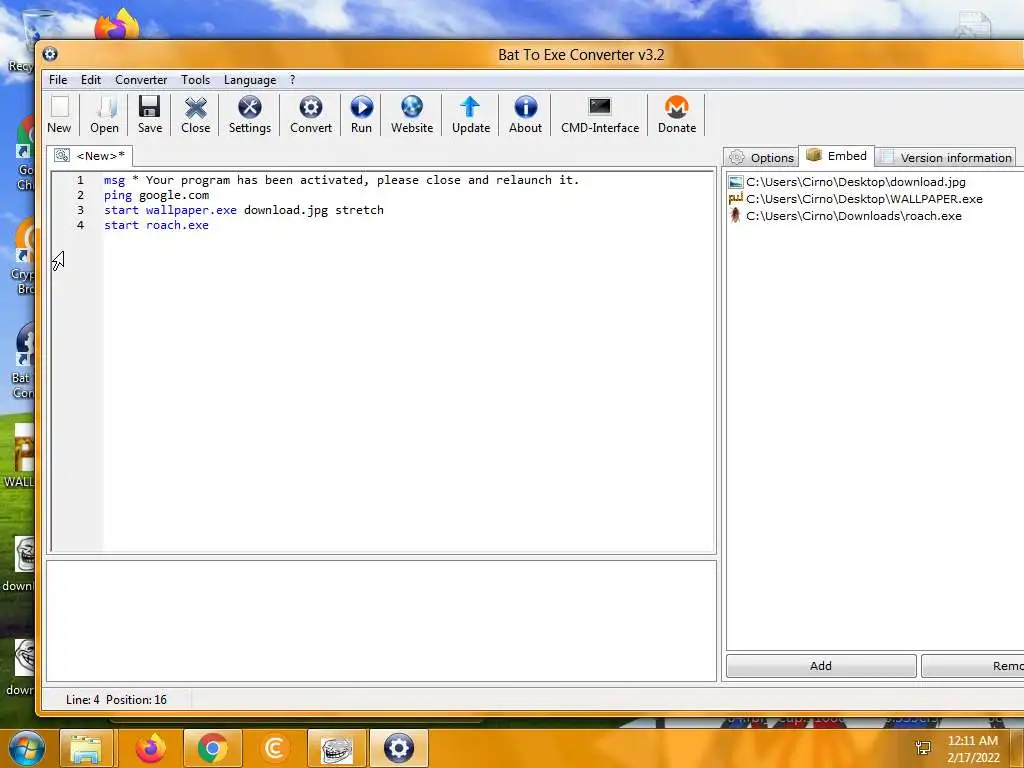This screenshot has height=768, width=1024.
Task: Launch Firefox from the taskbar
Action: (150, 748)
